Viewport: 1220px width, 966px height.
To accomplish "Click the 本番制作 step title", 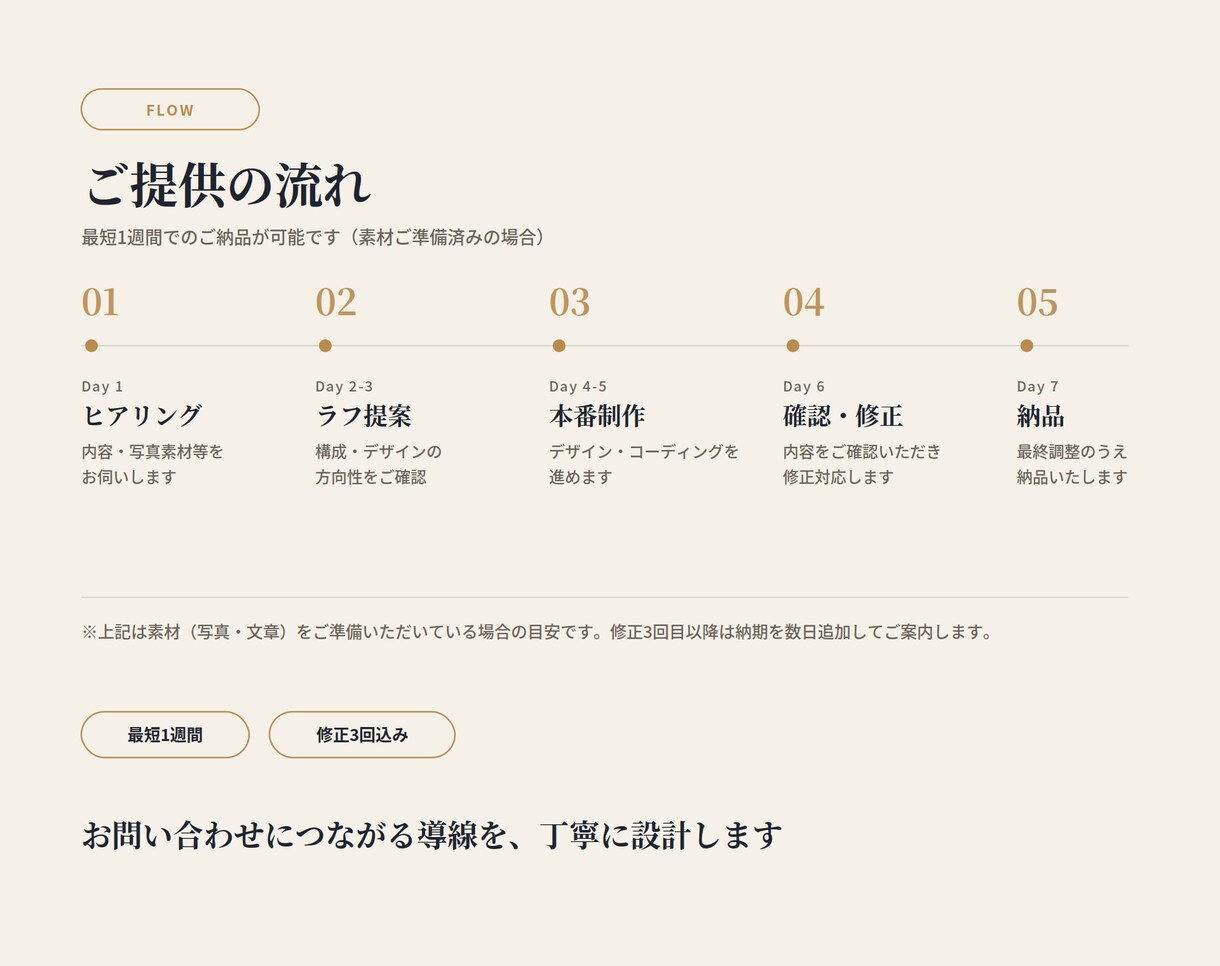I will 597,415.
